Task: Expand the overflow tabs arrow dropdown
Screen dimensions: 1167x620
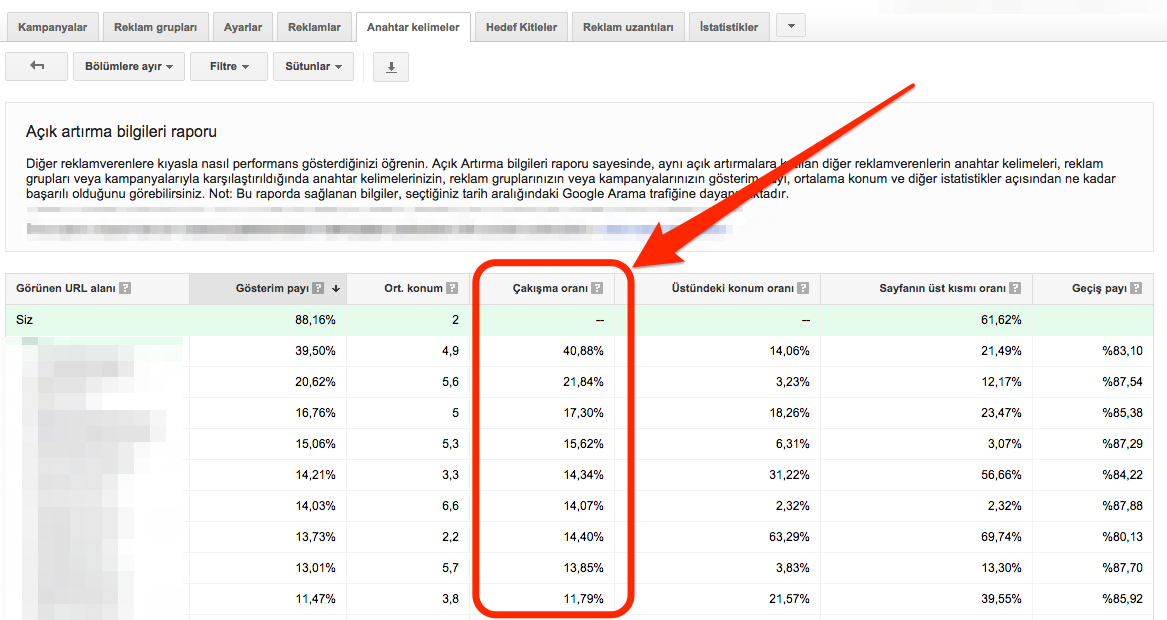Action: pyautogui.click(x=790, y=26)
